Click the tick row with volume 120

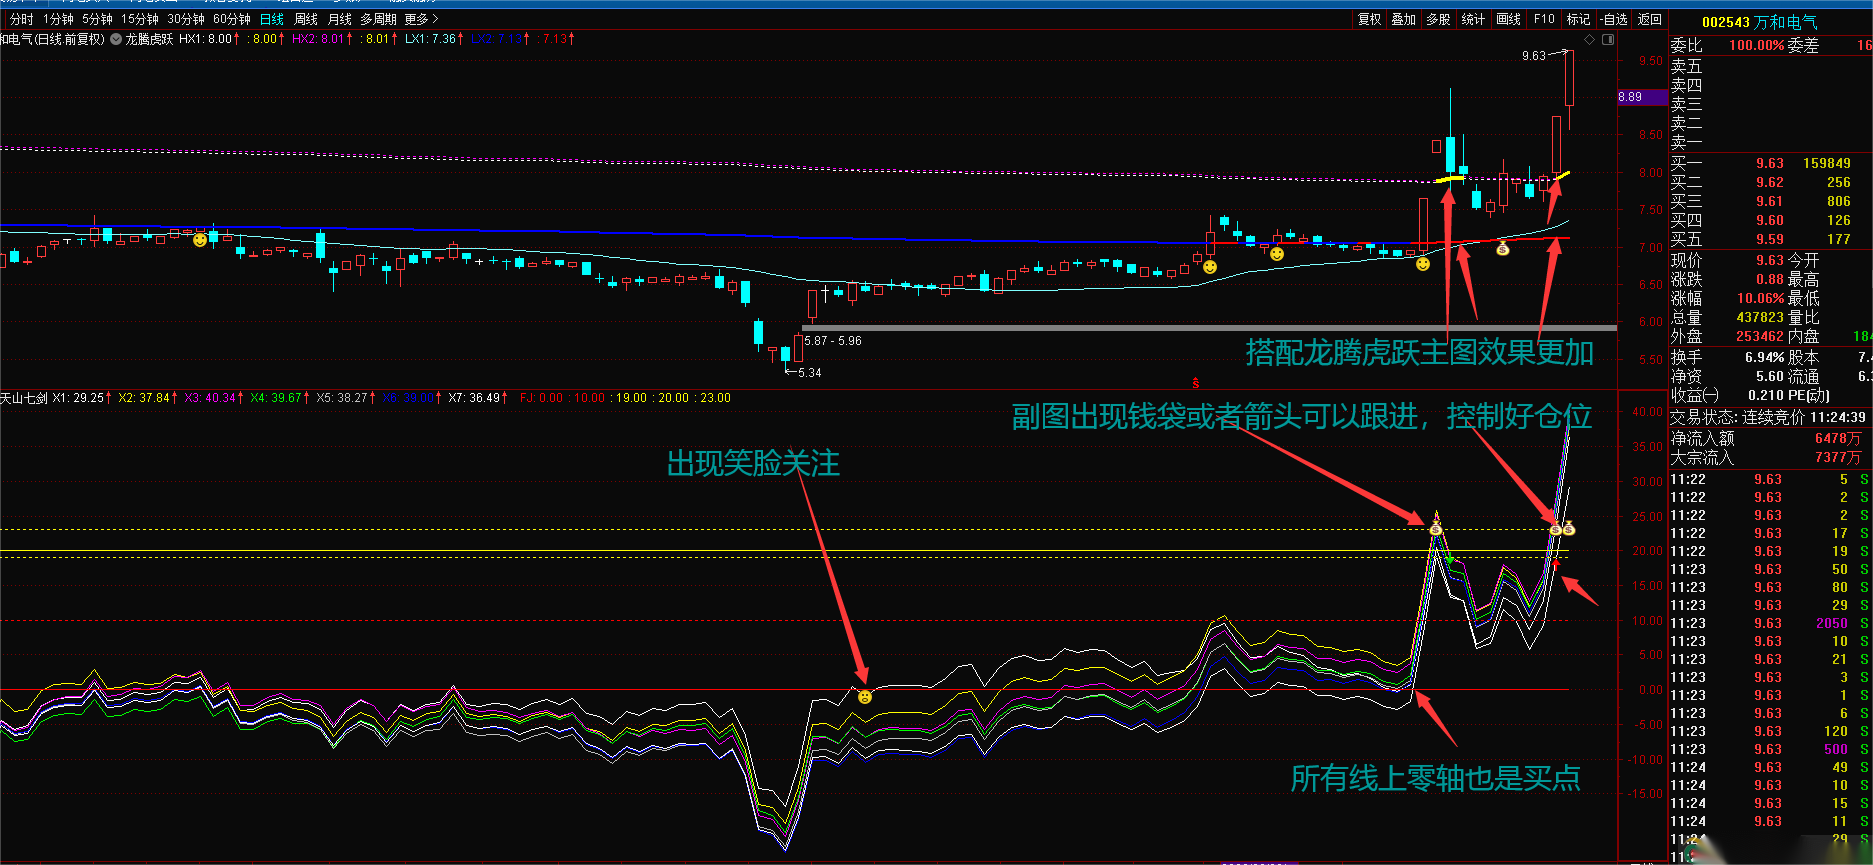click(1770, 731)
